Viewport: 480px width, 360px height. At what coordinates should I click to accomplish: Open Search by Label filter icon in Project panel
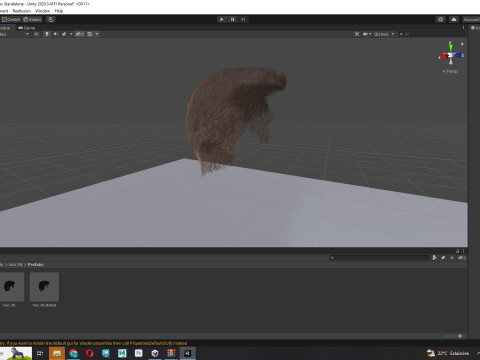click(443, 257)
